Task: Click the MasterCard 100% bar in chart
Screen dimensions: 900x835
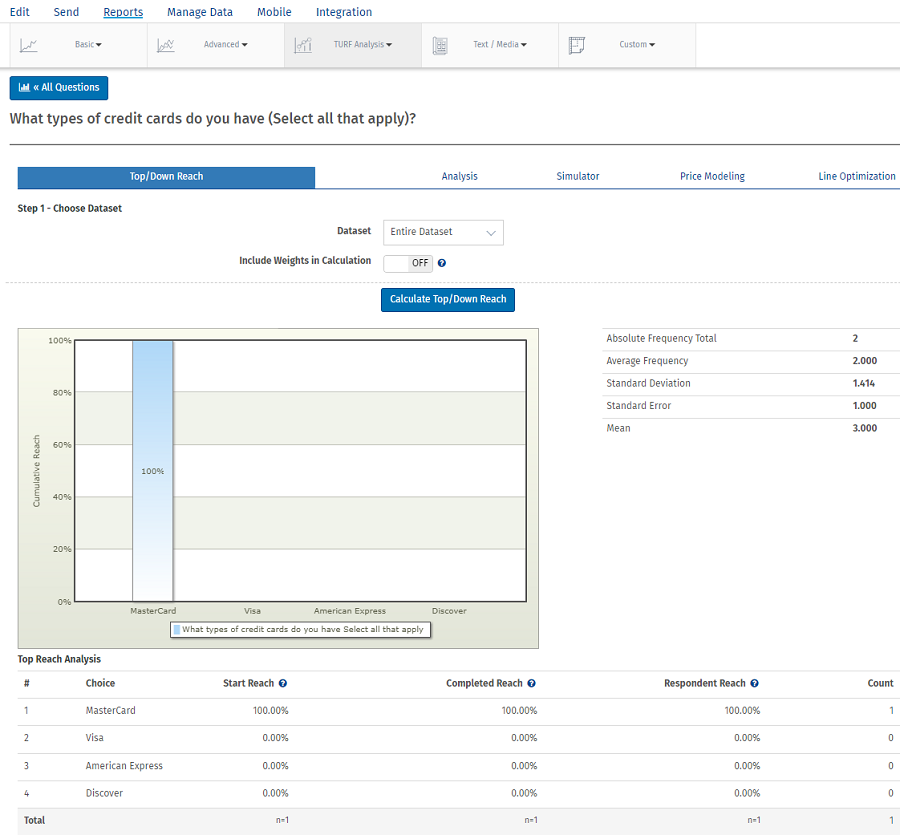Action: pos(153,470)
